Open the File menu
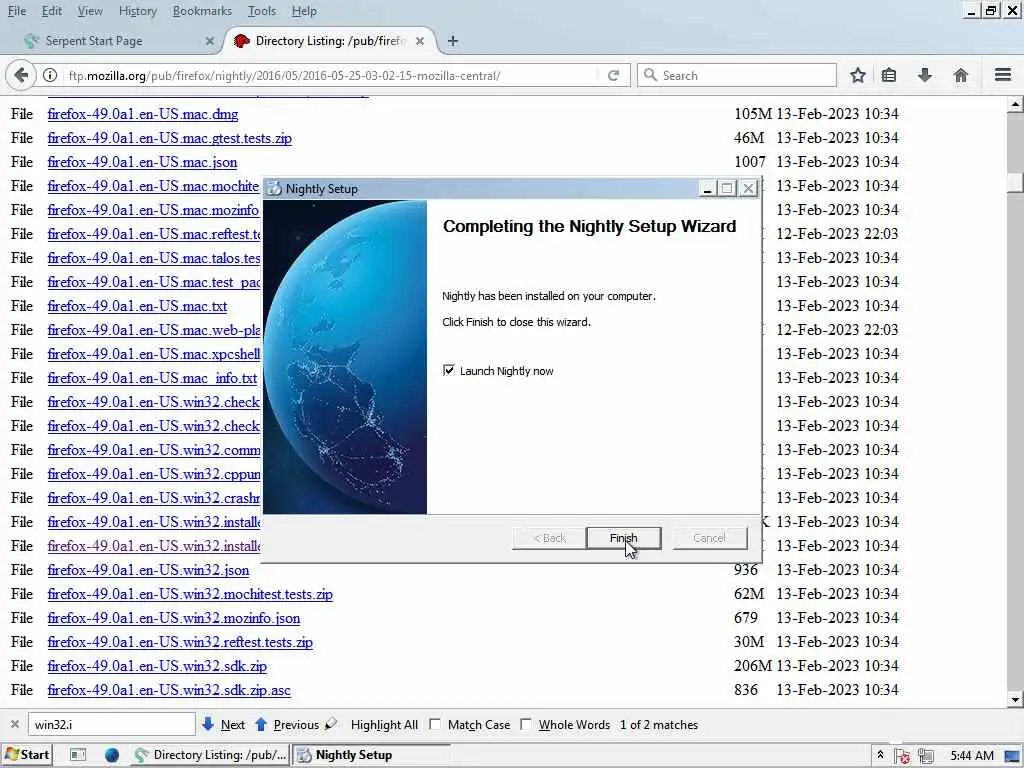 (16, 11)
